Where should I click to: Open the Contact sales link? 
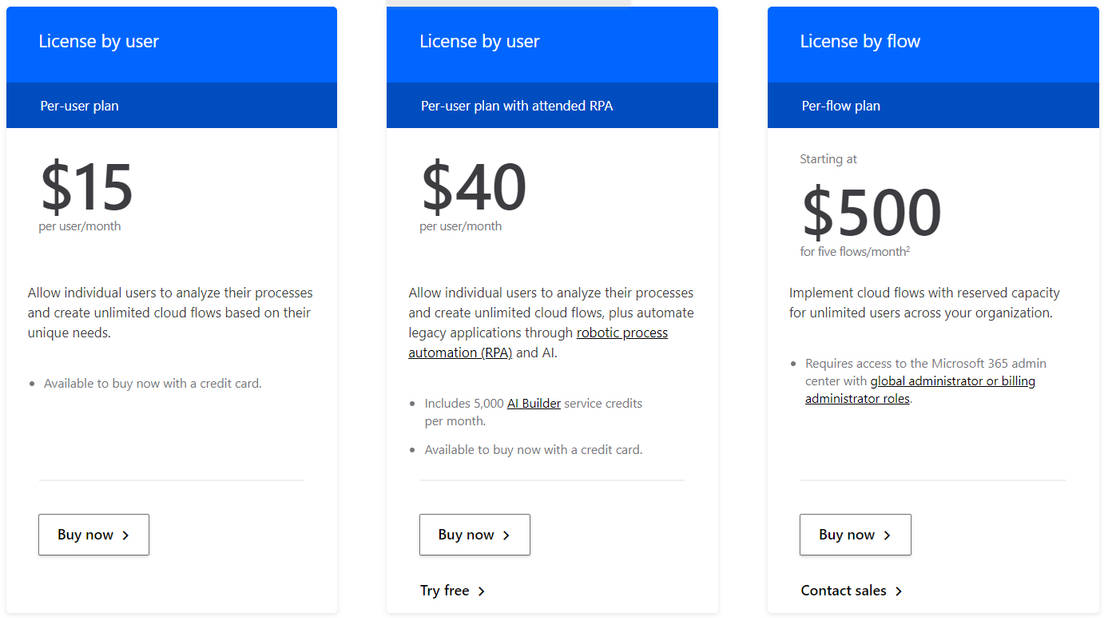[843, 591]
